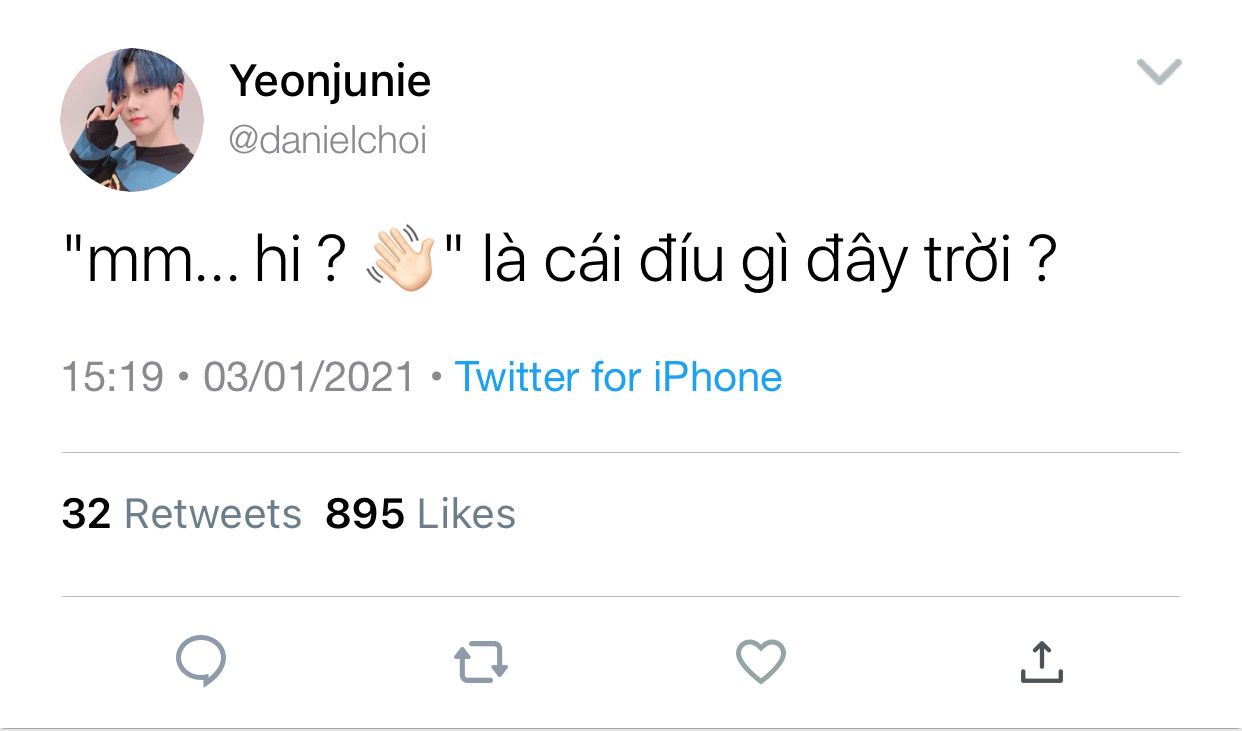Click the 03/01/2021 date

point(308,377)
